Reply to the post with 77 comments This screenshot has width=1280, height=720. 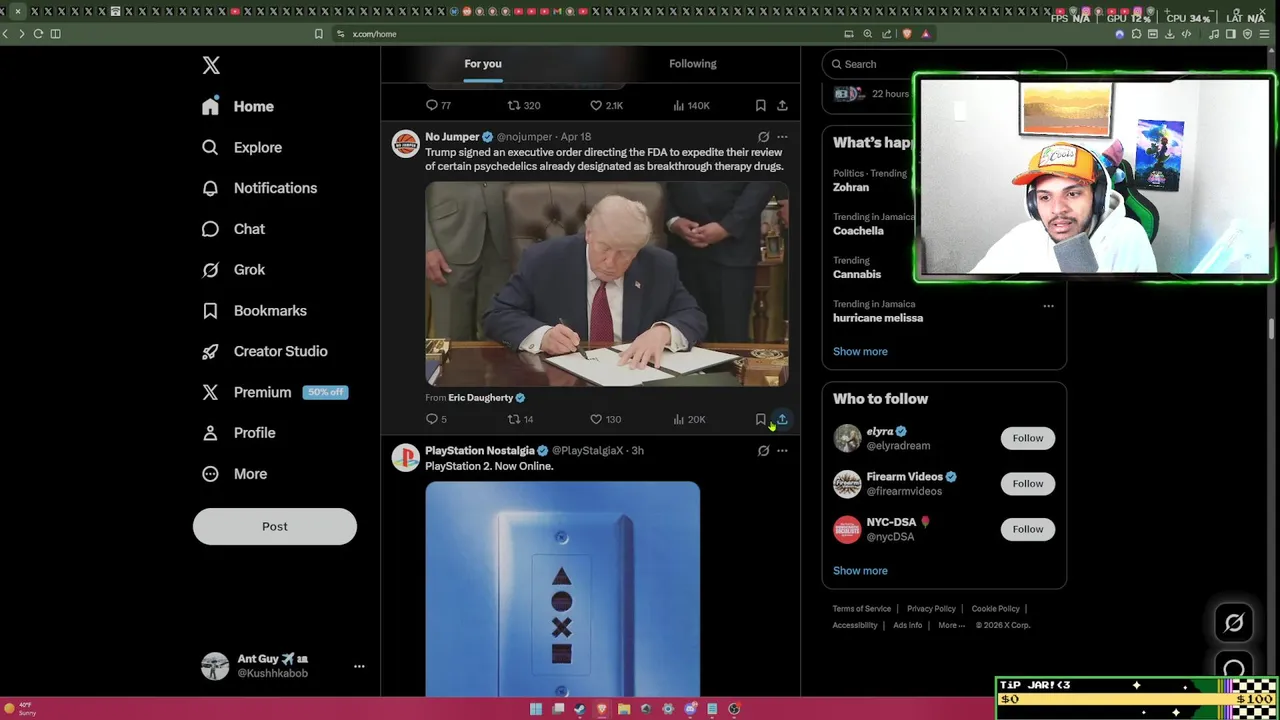pos(438,105)
